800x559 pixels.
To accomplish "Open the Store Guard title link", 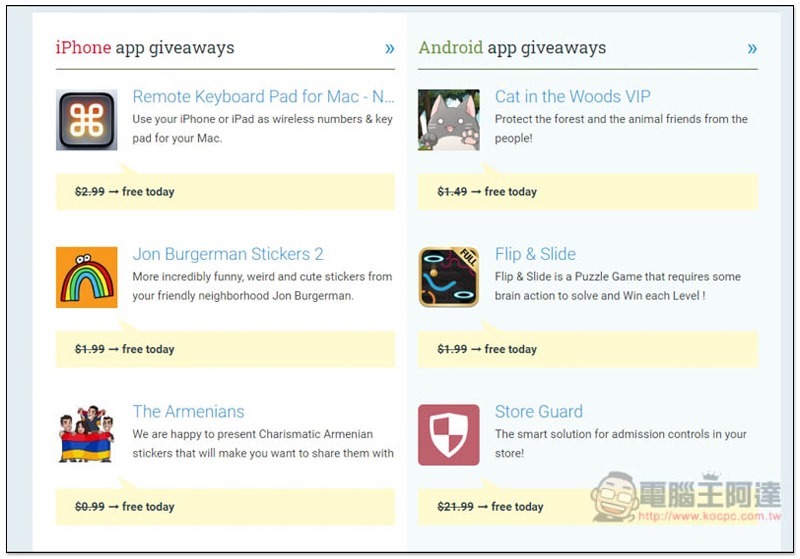I will coord(539,412).
